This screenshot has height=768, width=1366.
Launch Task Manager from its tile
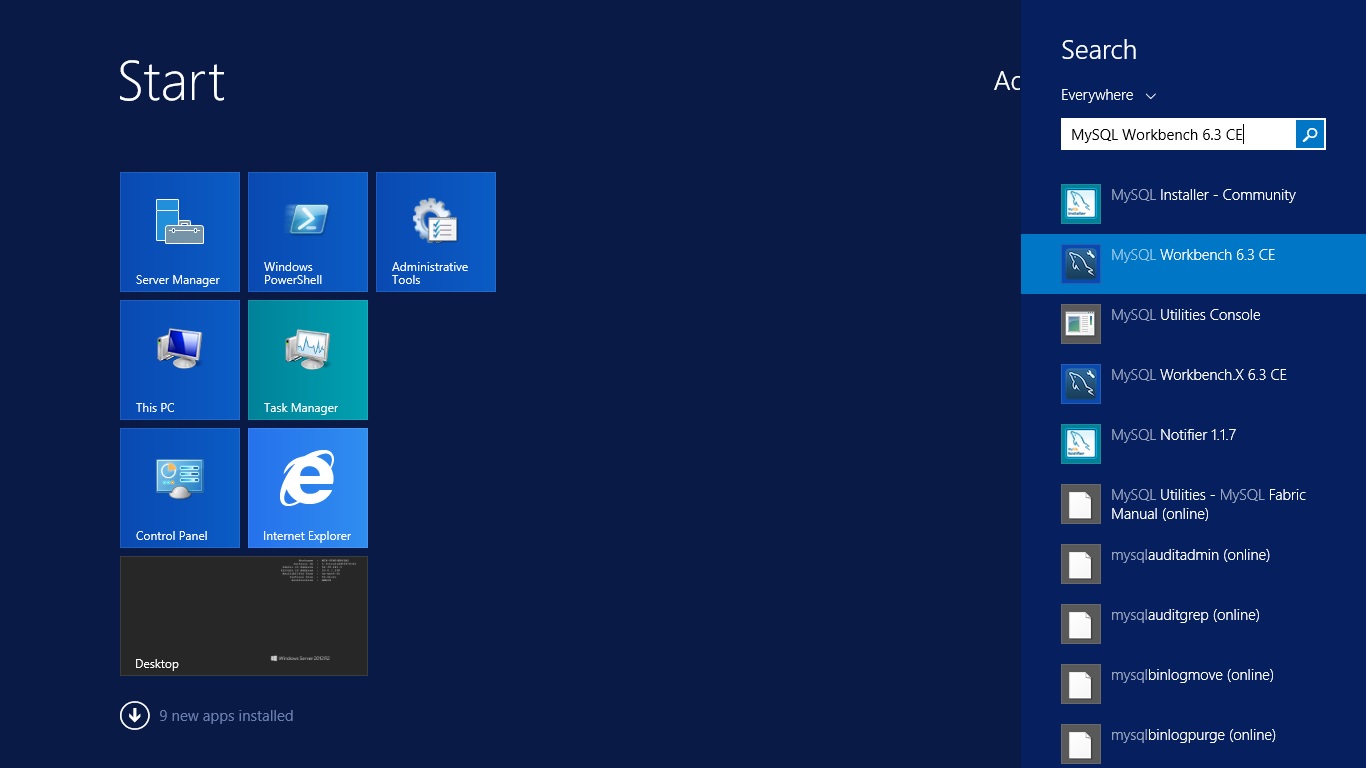point(308,360)
